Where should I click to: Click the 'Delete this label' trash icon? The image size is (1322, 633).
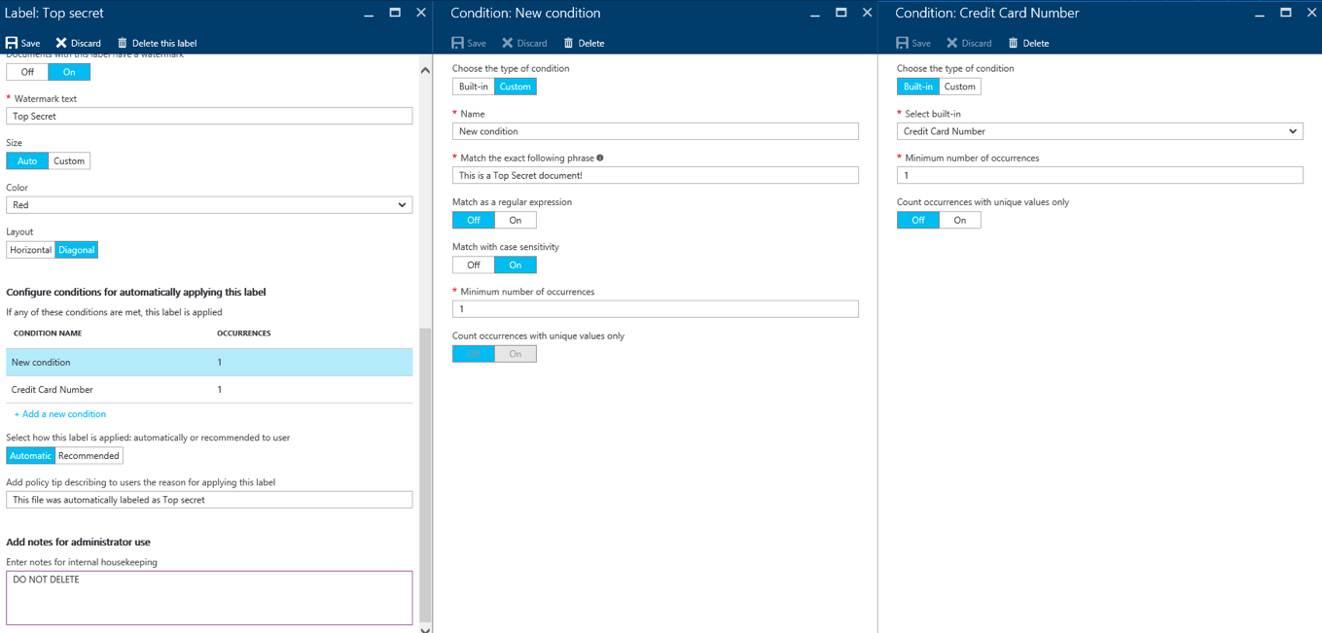pyautogui.click(x=123, y=43)
